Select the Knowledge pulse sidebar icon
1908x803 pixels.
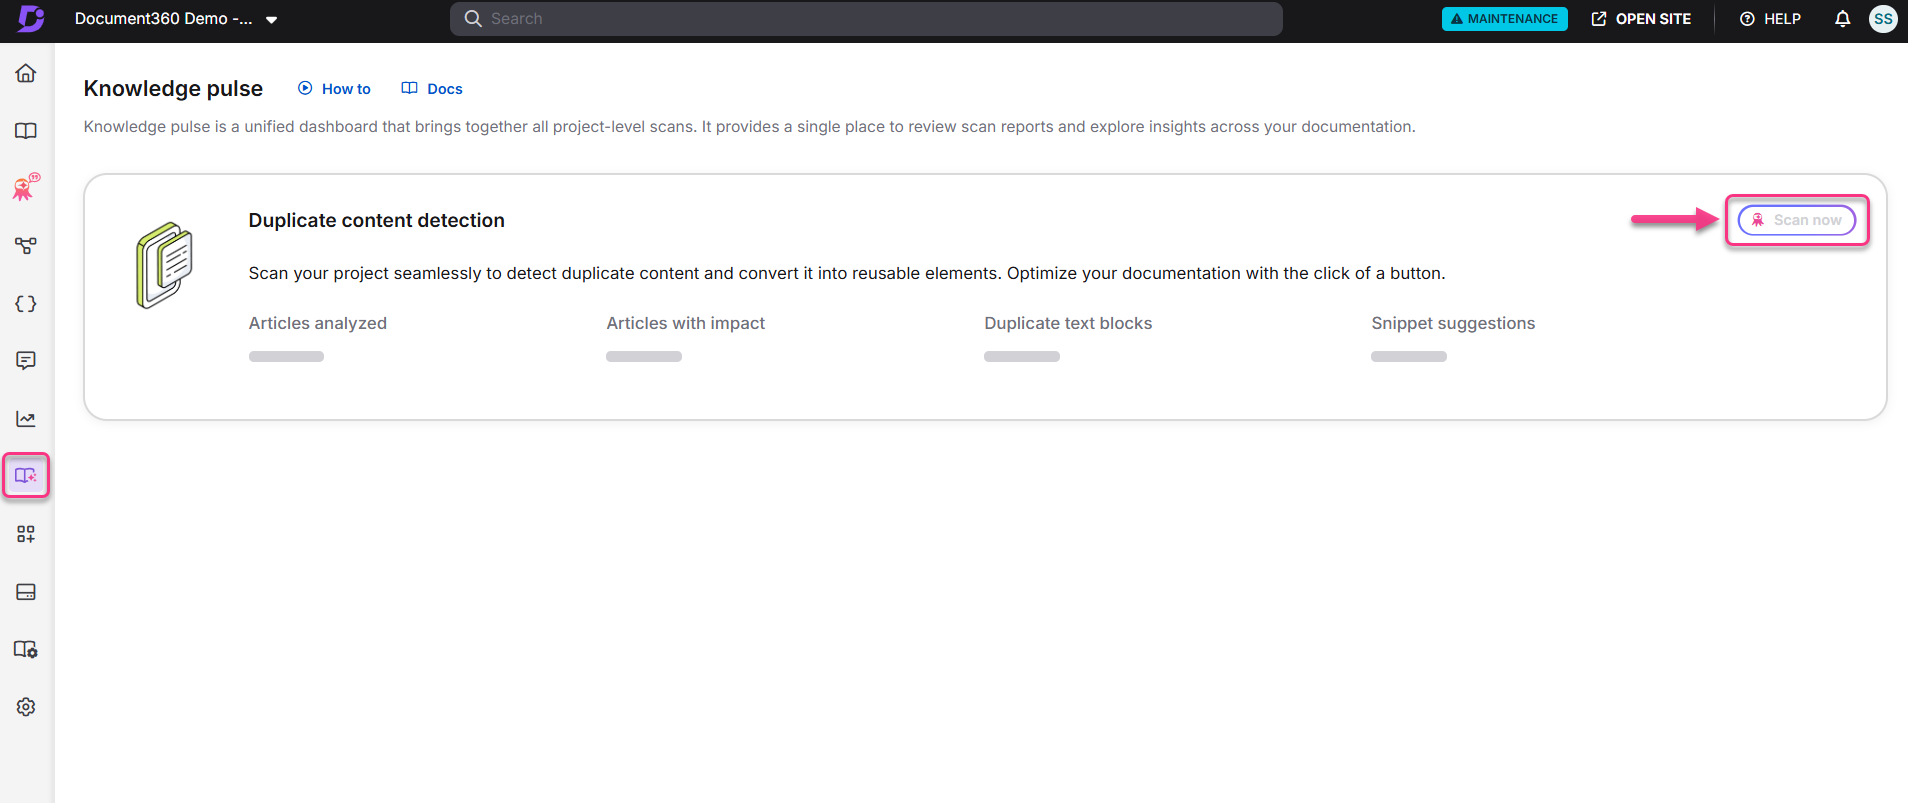(x=26, y=476)
